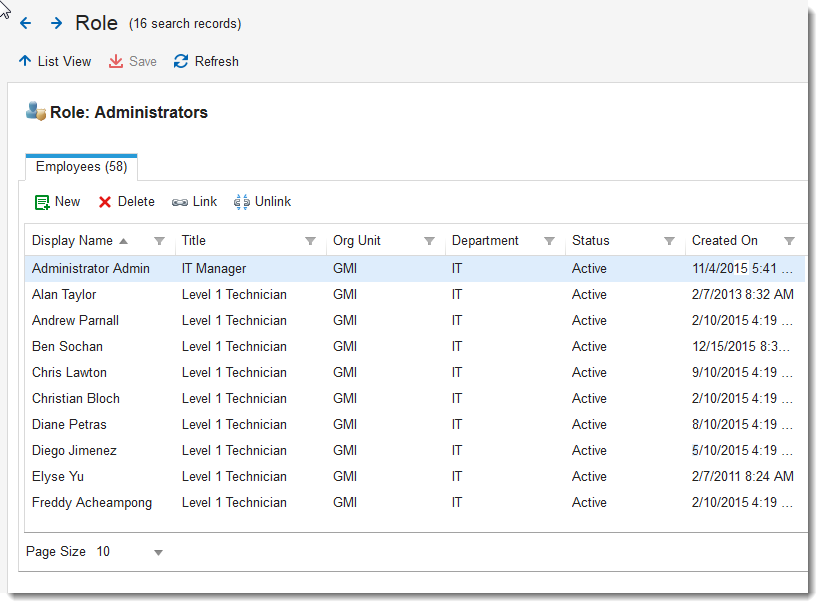Go back with the left arrow
The width and height of the screenshot is (823, 608).
26,23
